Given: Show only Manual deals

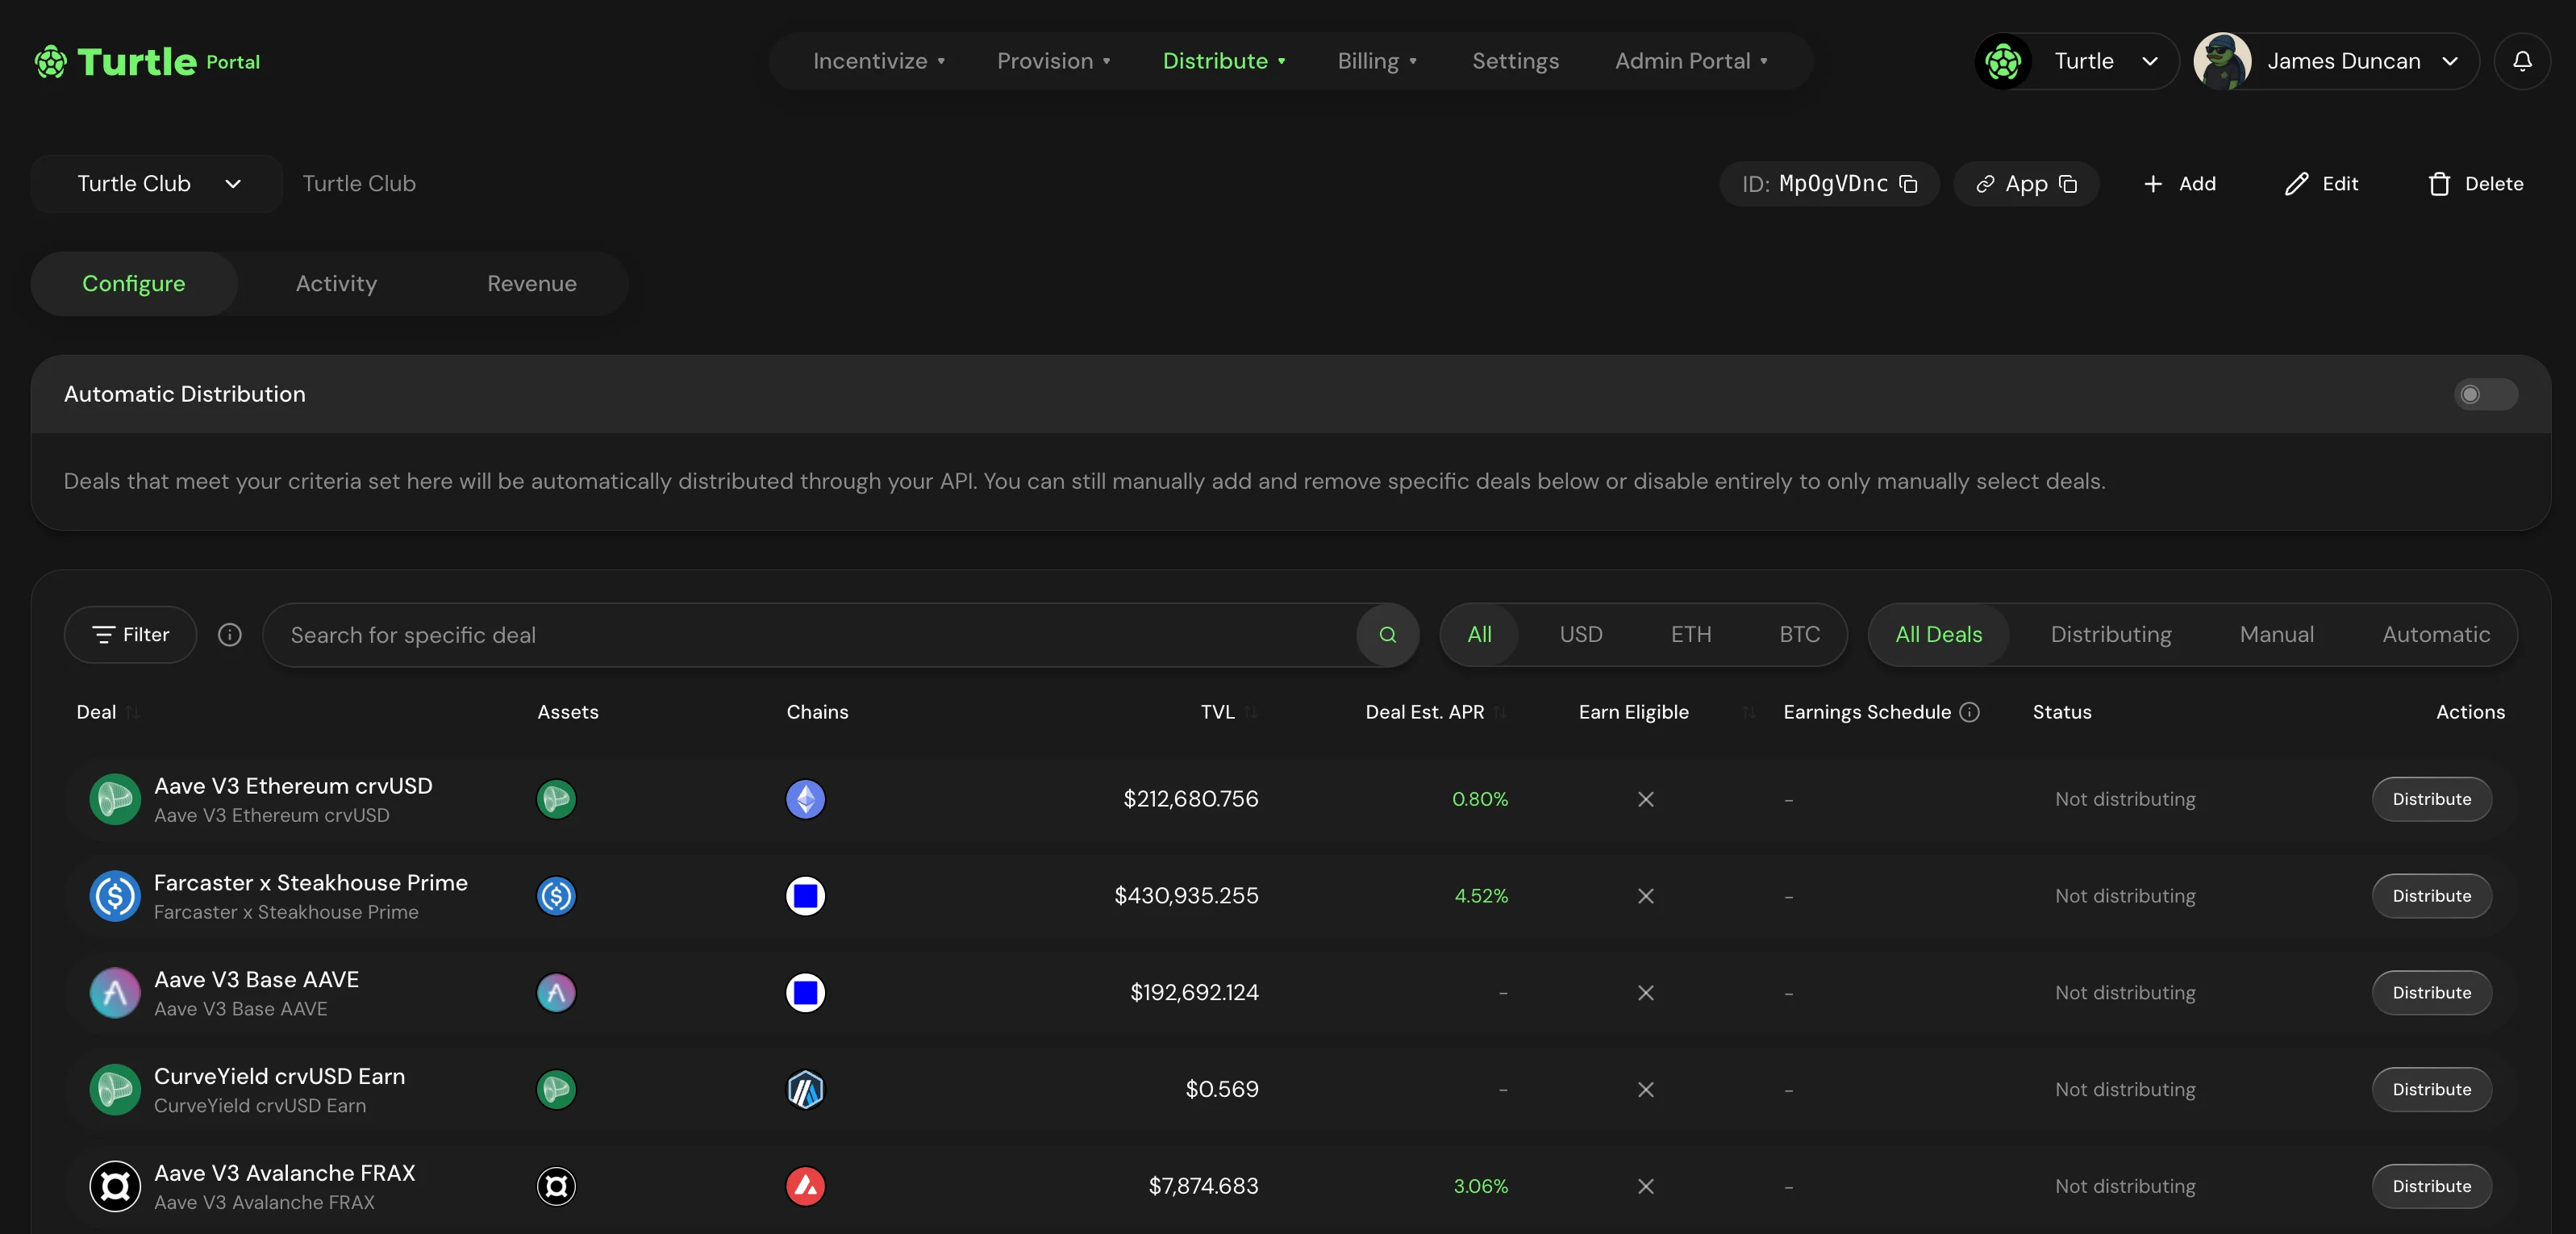Looking at the screenshot, I should pos(2276,635).
